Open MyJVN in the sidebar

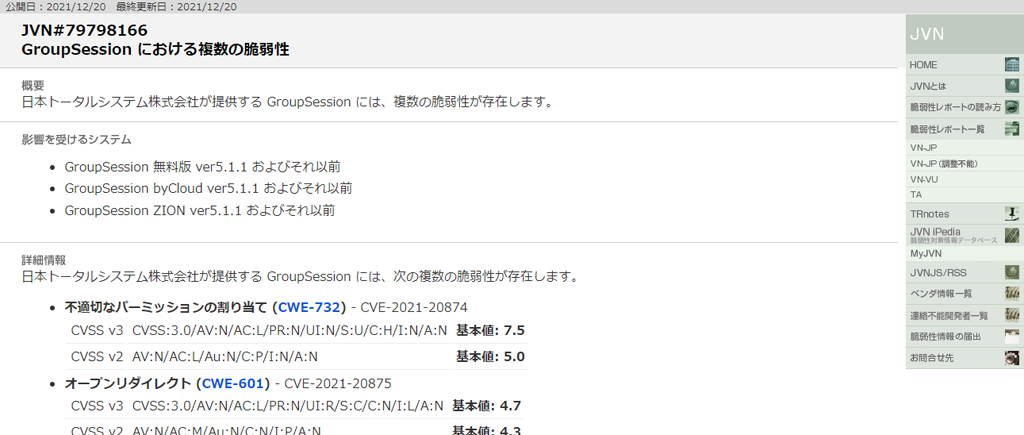925,253
